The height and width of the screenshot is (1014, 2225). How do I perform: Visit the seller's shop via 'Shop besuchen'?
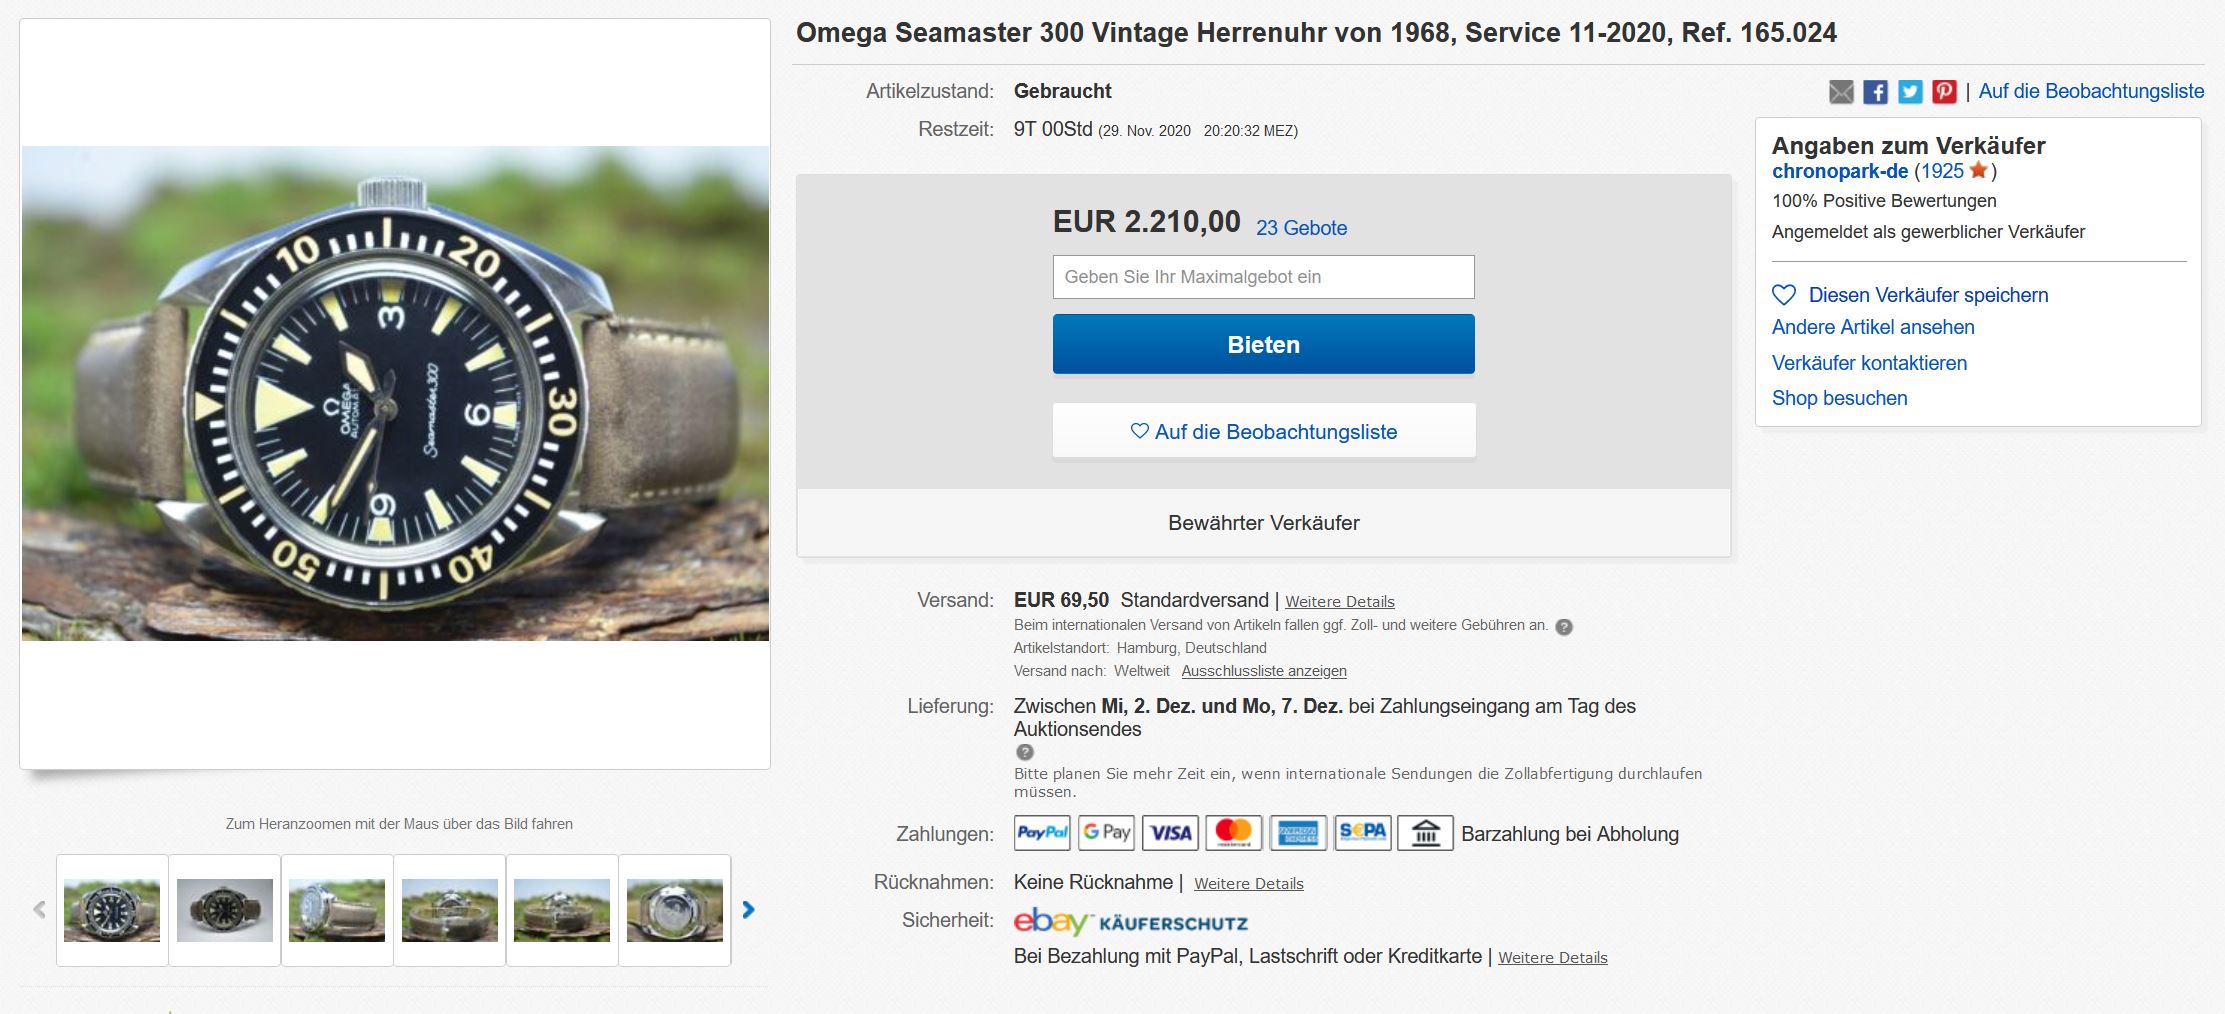(x=1839, y=398)
